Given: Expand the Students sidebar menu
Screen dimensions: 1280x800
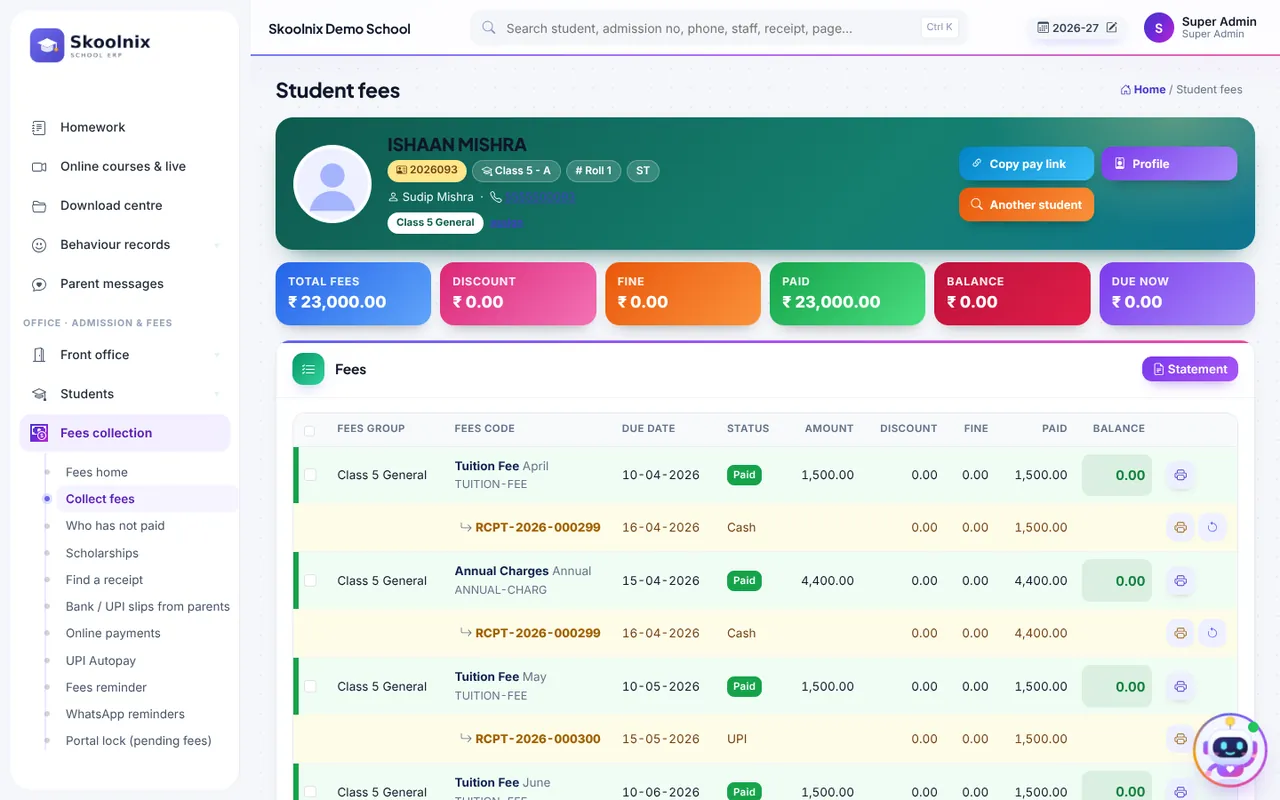Looking at the screenshot, I should pos(125,394).
